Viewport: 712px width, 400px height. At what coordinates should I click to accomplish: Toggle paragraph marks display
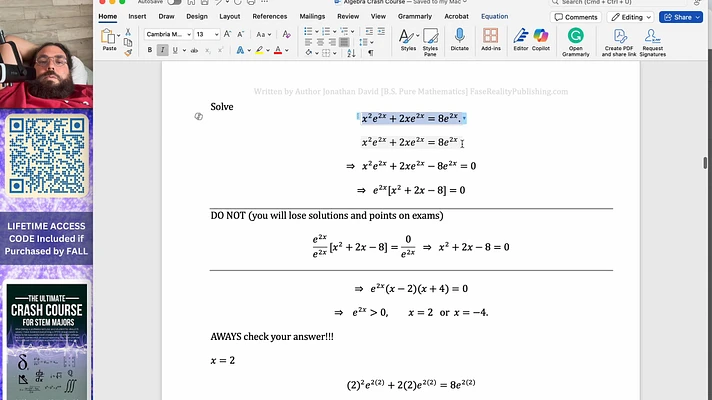pyautogui.click(x=371, y=53)
